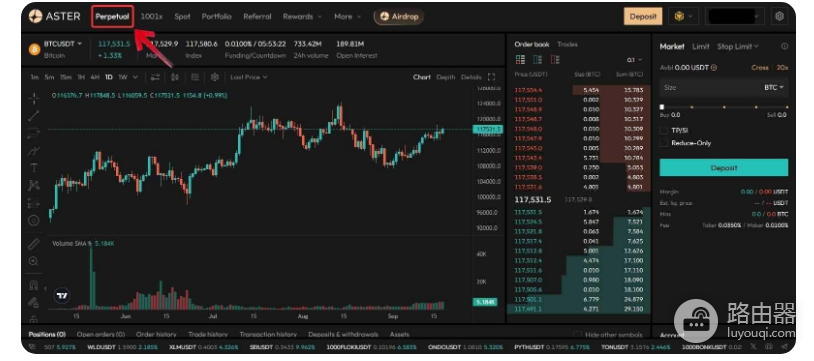Expand the Last Price dropdown

coord(249,77)
